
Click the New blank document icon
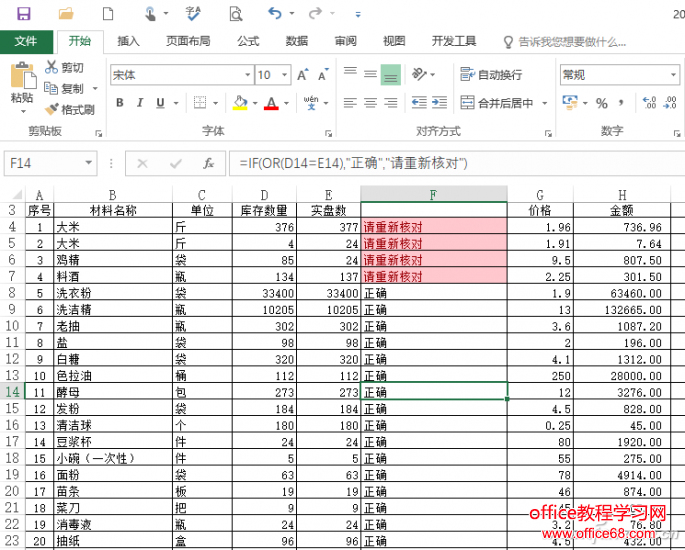coord(108,14)
